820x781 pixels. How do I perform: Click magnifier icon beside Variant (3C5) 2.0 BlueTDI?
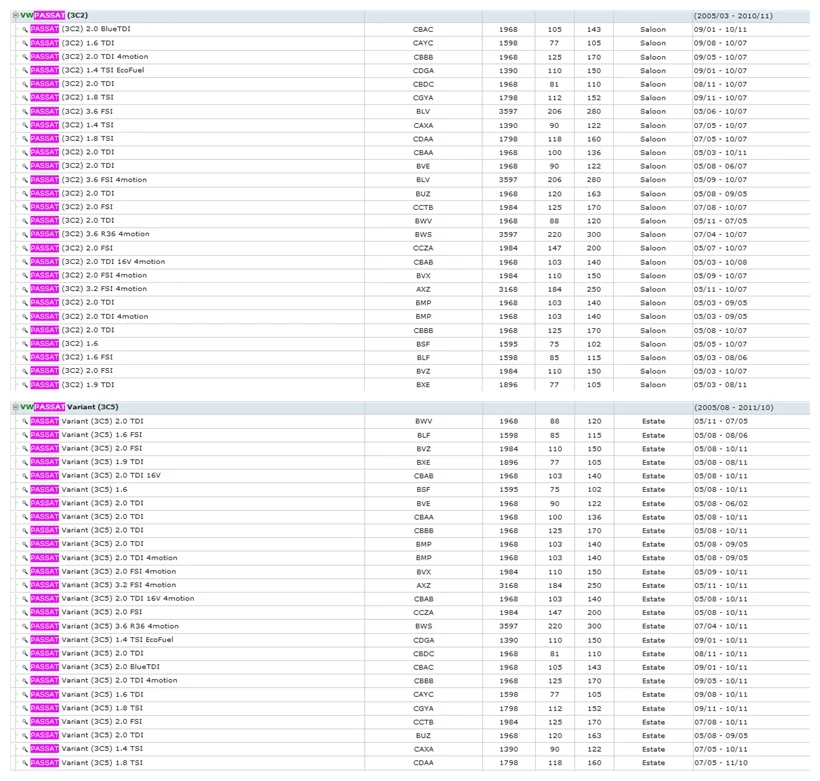[x=24, y=667]
